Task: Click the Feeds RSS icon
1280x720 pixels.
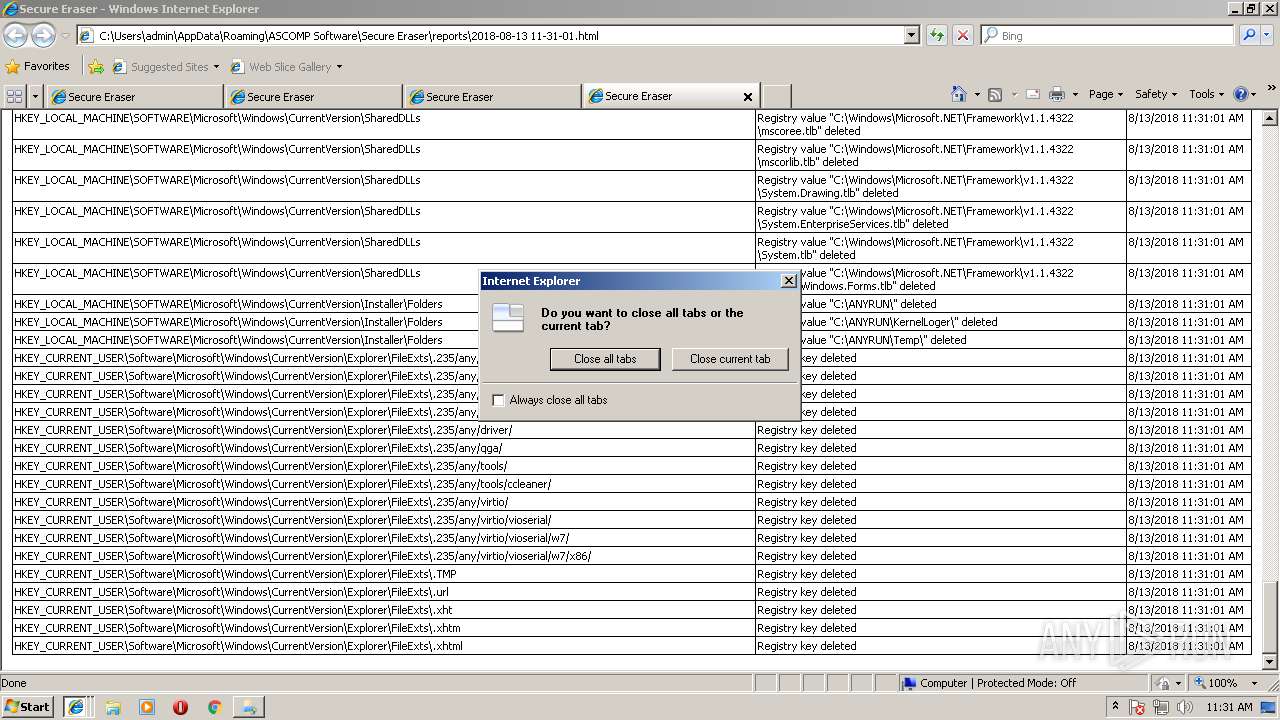Action: pyautogui.click(x=995, y=94)
